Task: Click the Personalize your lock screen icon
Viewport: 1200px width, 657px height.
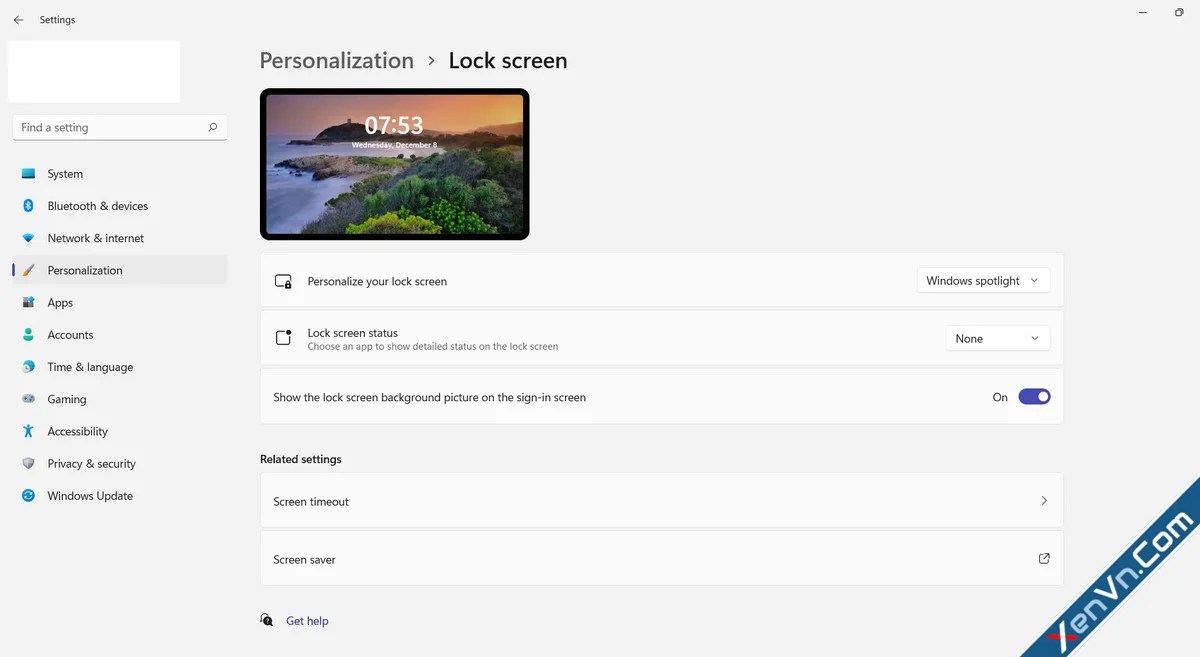Action: pos(284,280)
